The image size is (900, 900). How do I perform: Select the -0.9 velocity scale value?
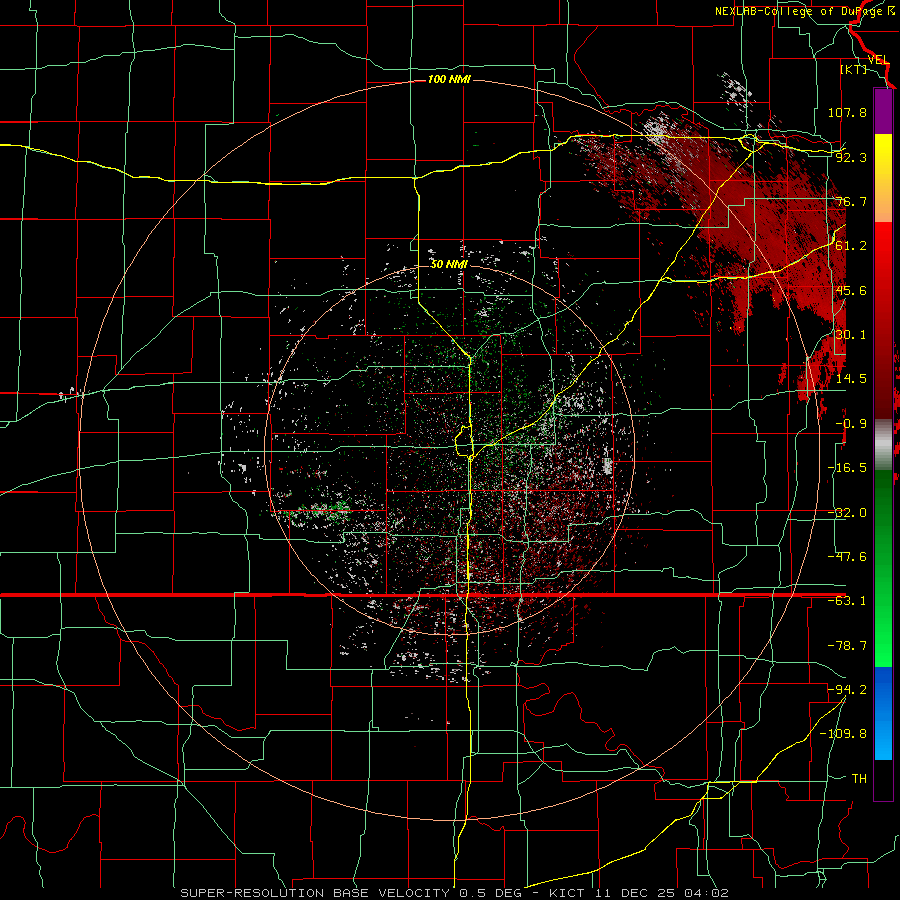(851, 424)
